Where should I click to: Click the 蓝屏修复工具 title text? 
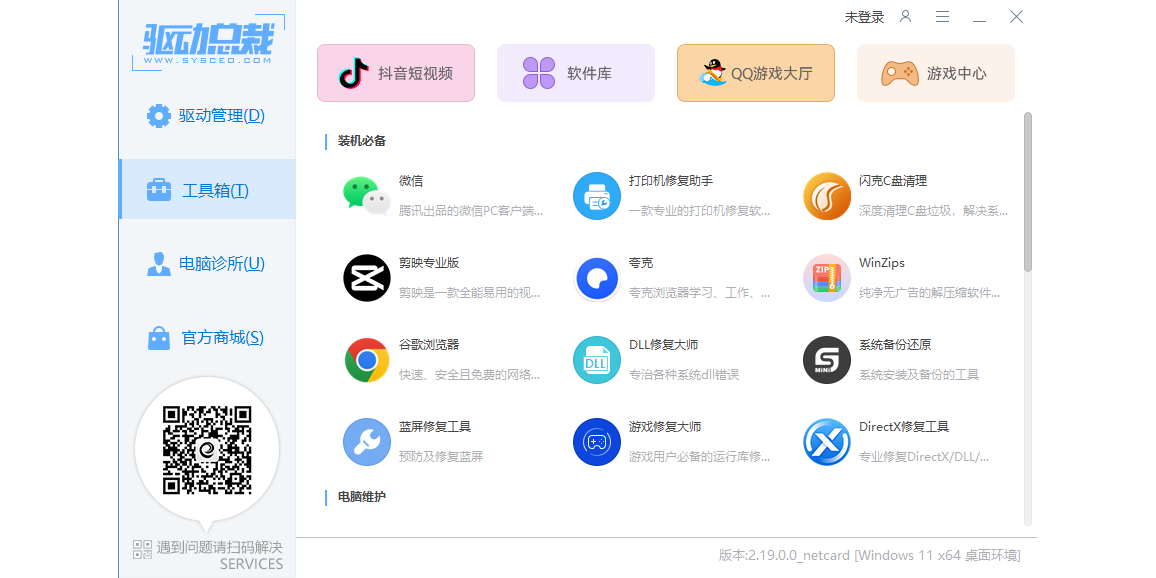click(x=435, y=426)
